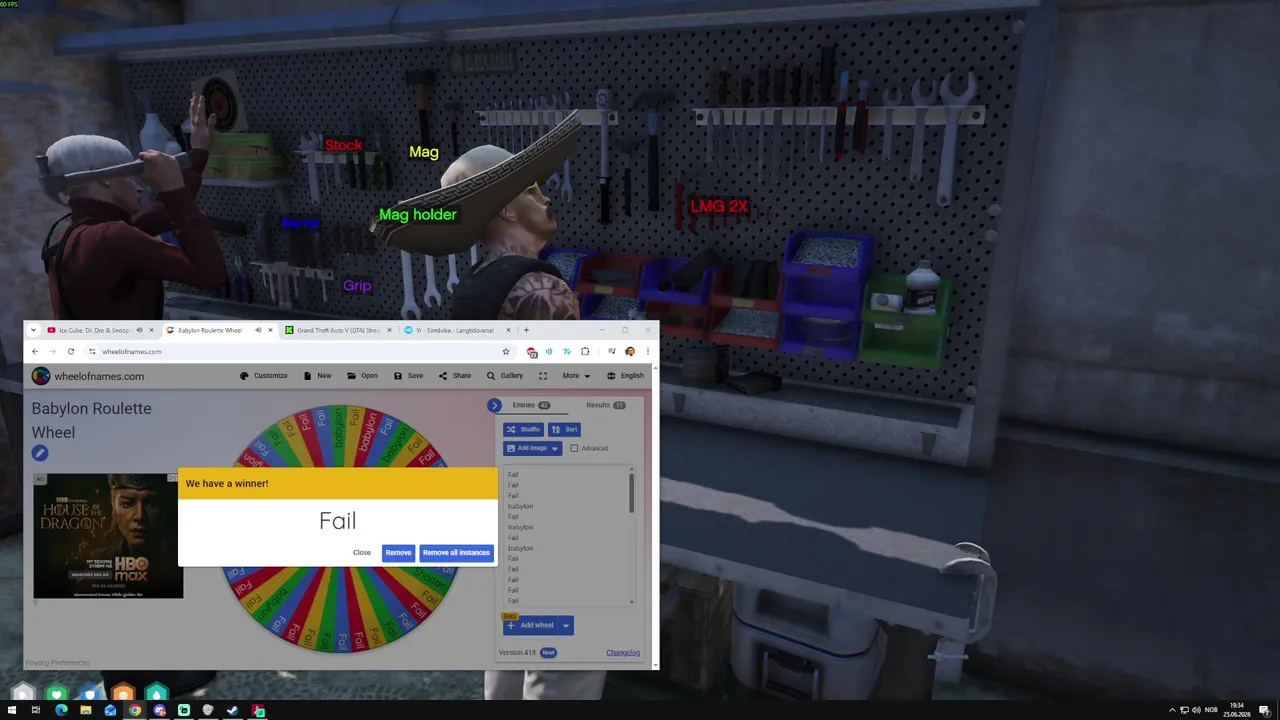Open the notification center icon
The image size is (1280, 720).
pyautogui.click(x=1263, y=710)
